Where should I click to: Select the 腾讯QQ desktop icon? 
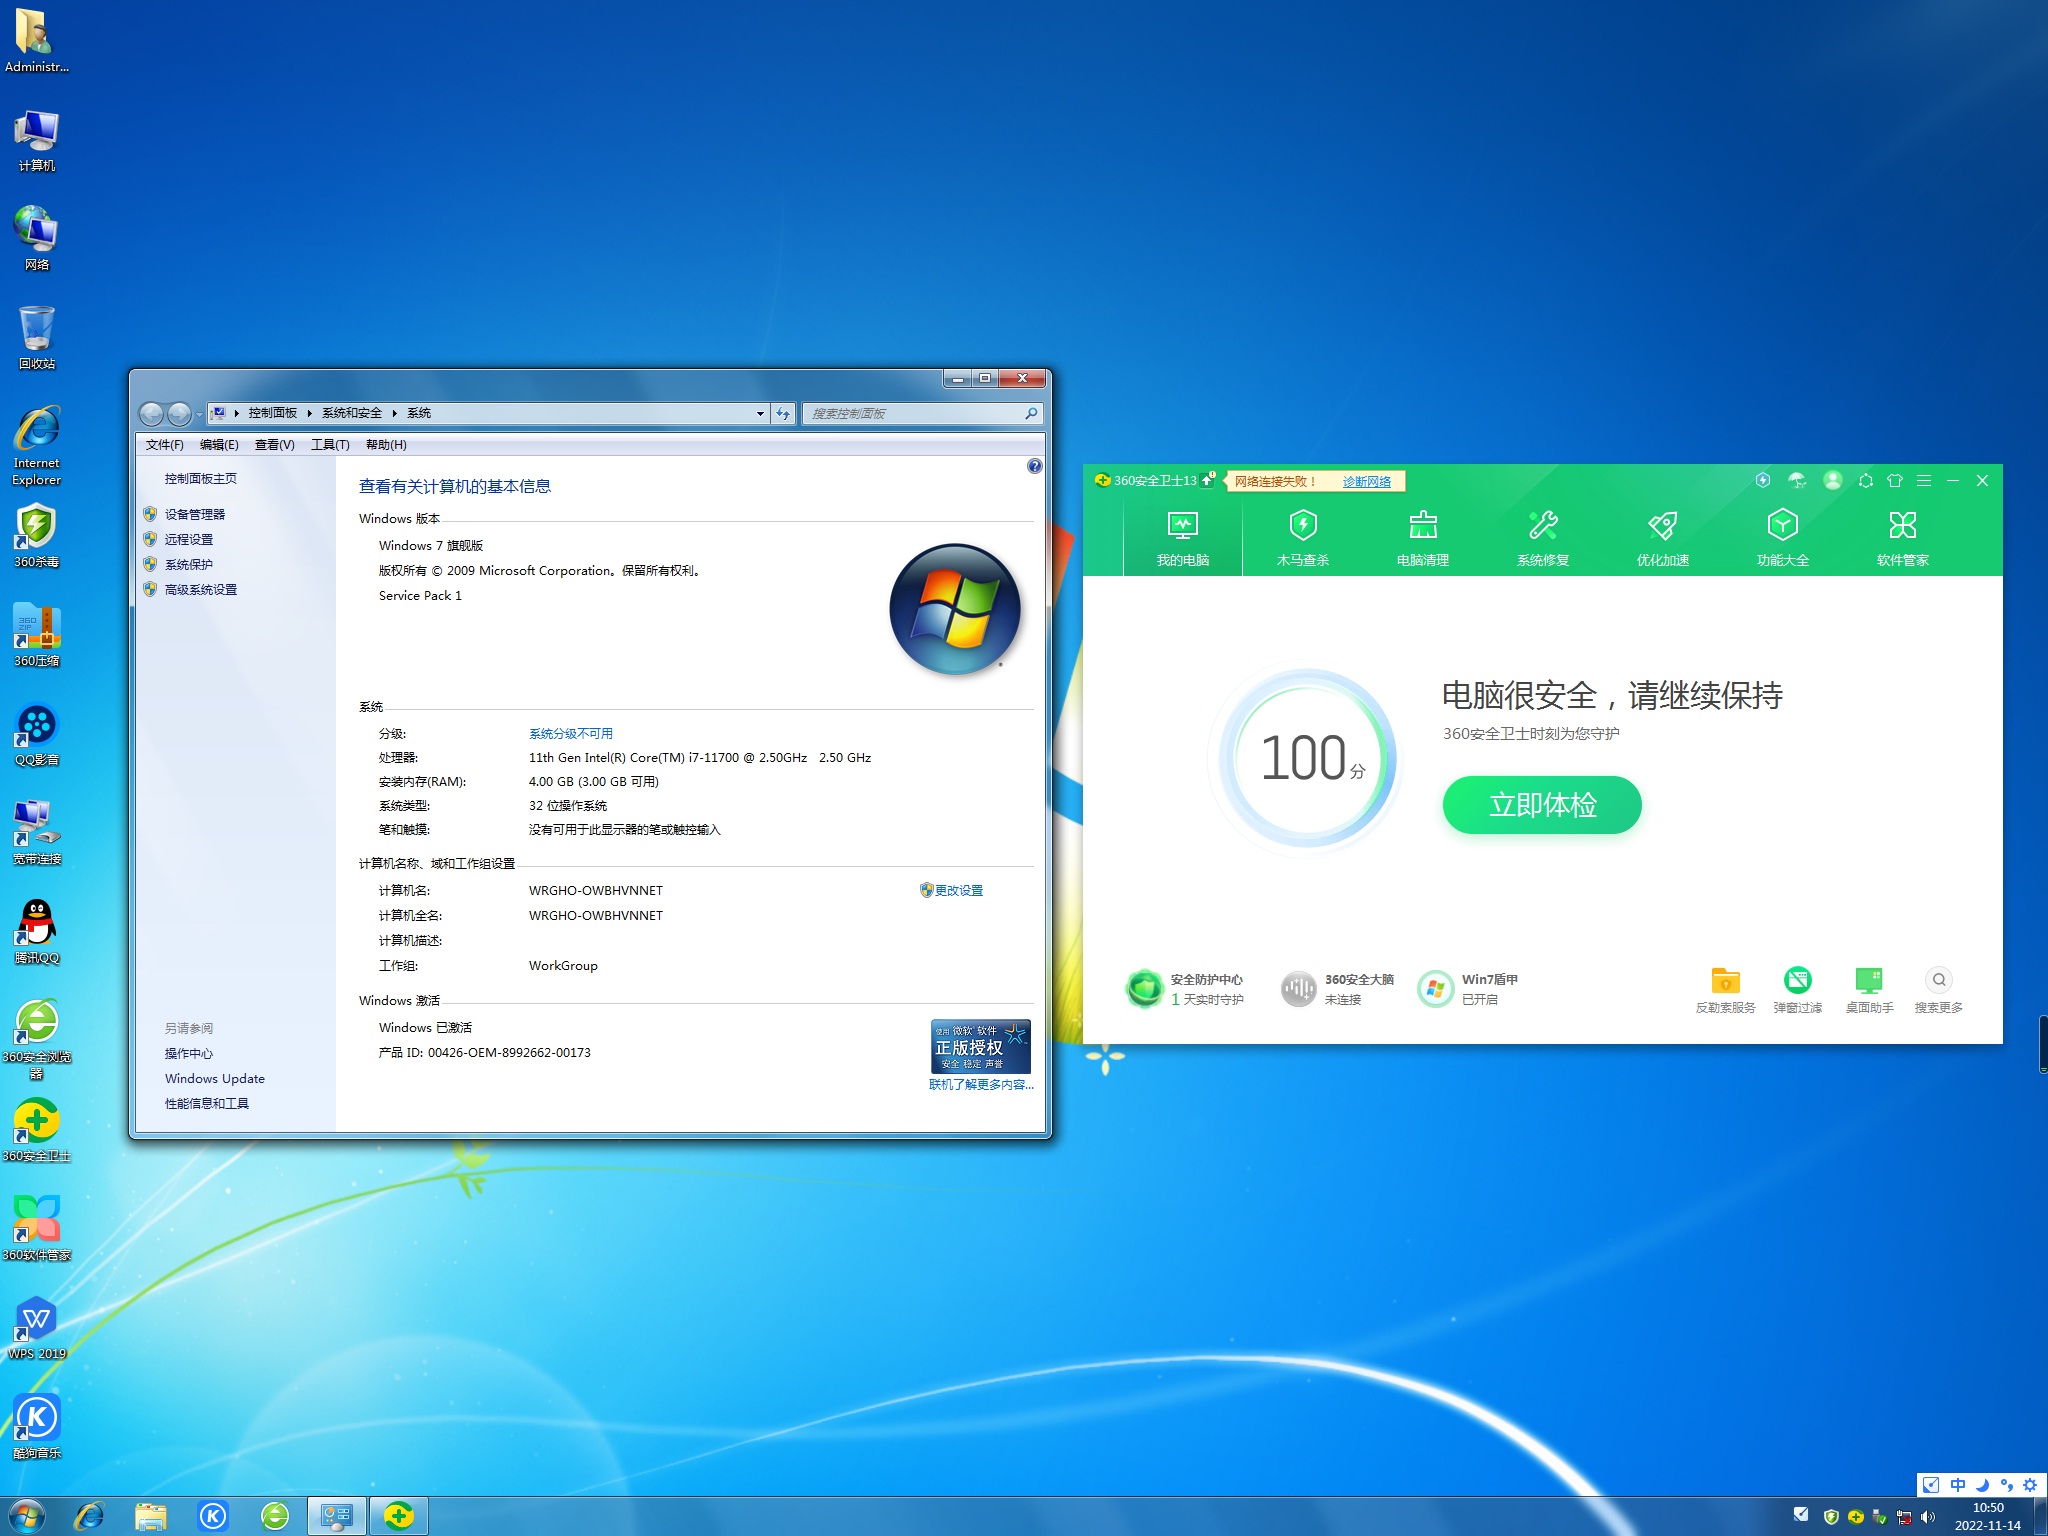[37, 931]
